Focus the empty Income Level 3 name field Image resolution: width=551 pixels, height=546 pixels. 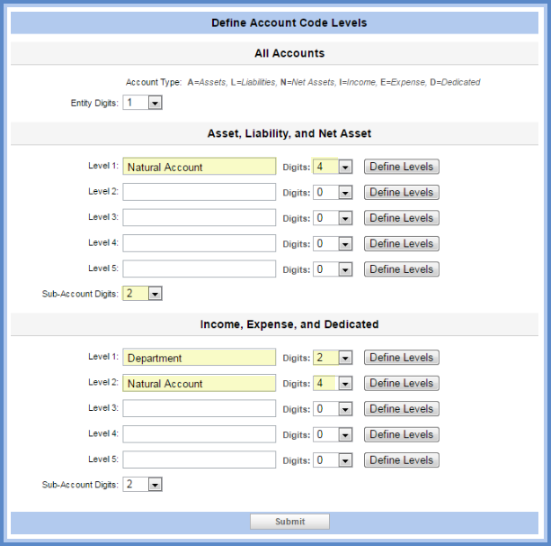click(x=199, y=409)
